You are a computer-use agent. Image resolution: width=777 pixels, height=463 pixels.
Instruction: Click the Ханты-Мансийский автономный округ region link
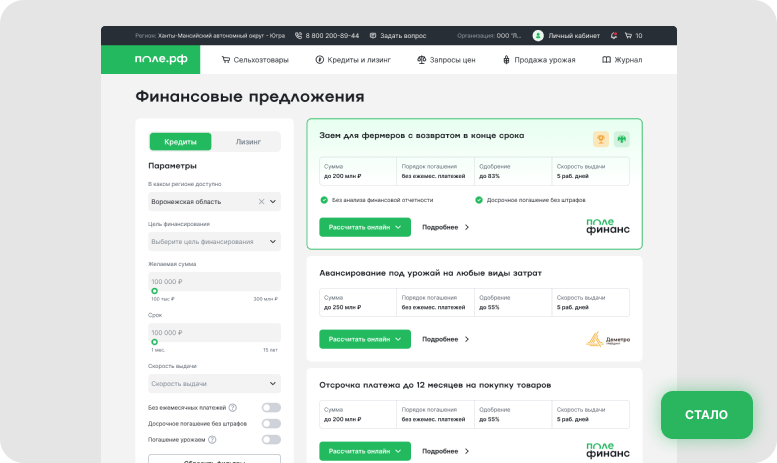[222, 36]
